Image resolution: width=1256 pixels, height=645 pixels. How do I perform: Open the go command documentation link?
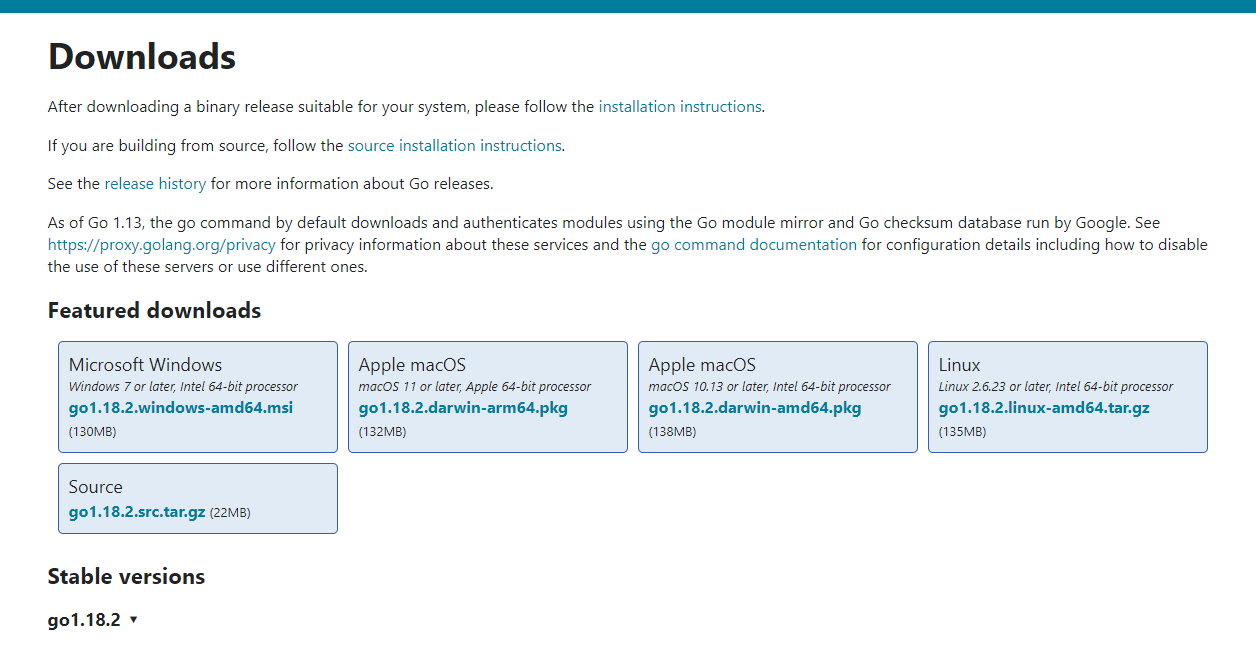coord(754,245)
